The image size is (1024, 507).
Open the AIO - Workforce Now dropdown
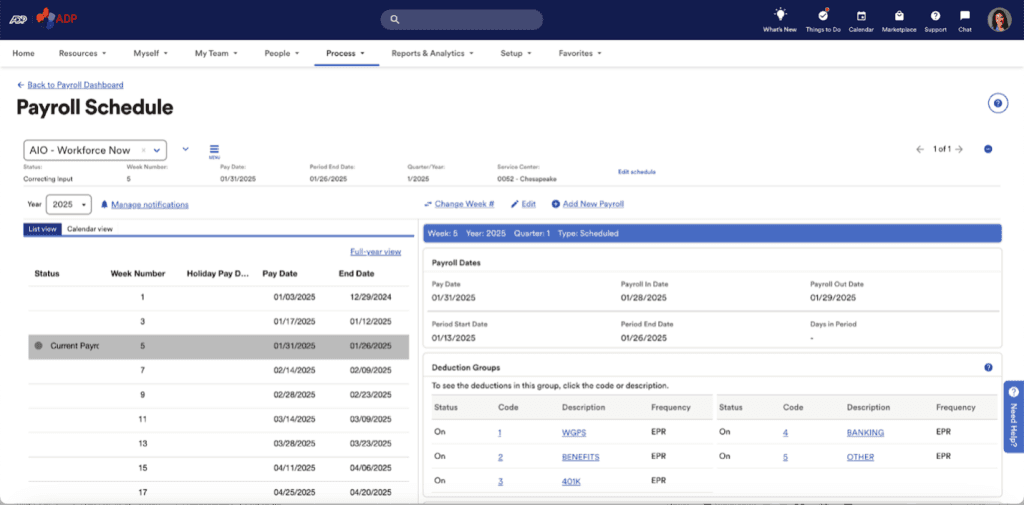tap(157, 150)
